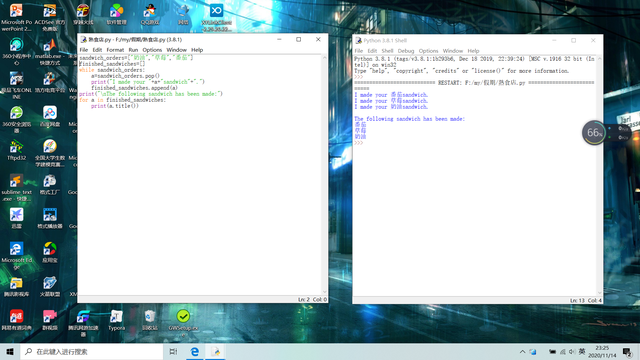Open the Debug menu in Python Shell

[406, 51]
